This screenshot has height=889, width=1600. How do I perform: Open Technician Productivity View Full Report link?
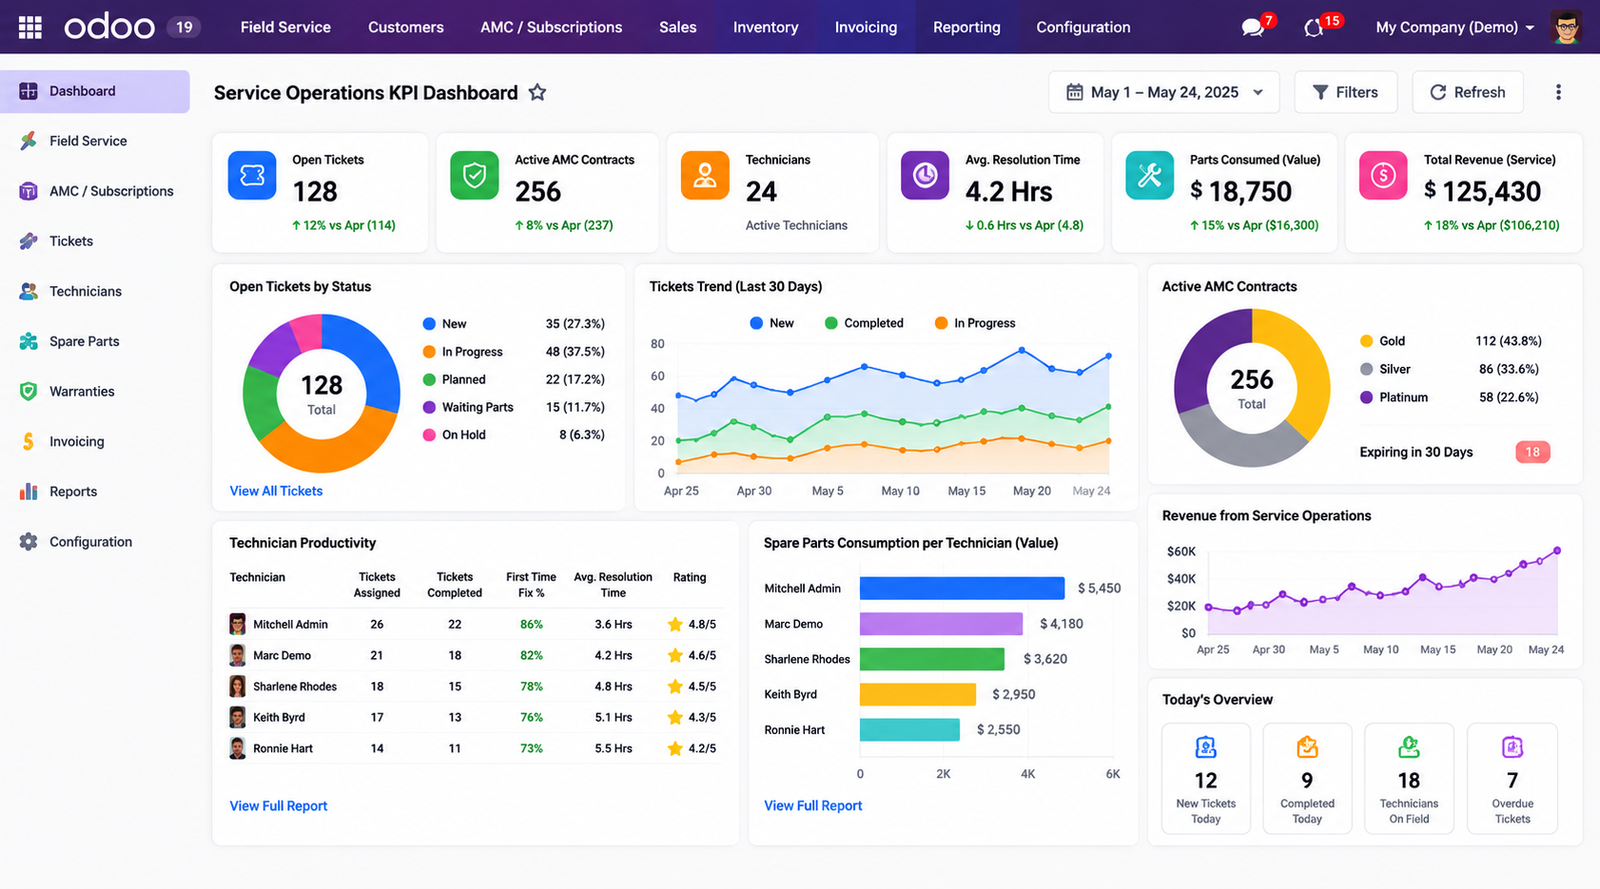[278, 806]
